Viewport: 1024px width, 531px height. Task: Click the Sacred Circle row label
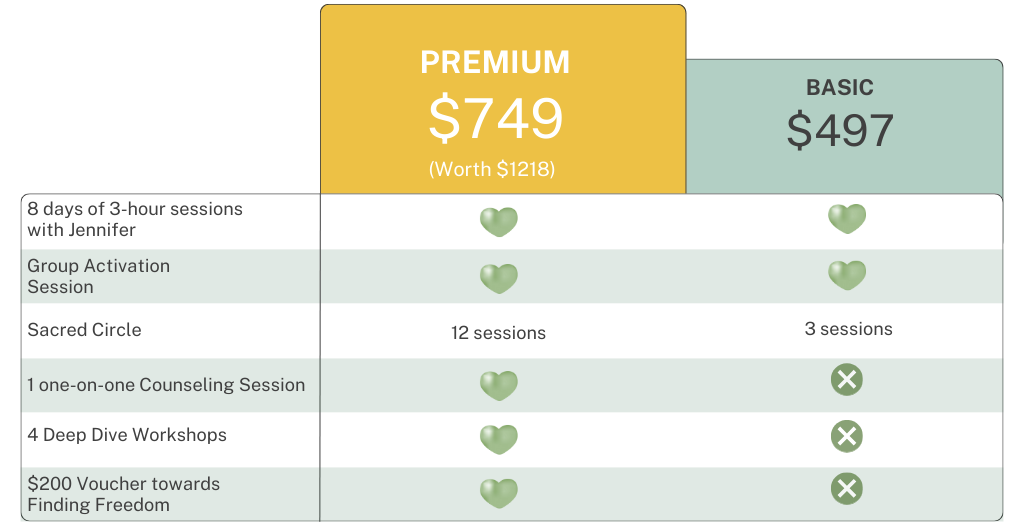tap(85, 330)
